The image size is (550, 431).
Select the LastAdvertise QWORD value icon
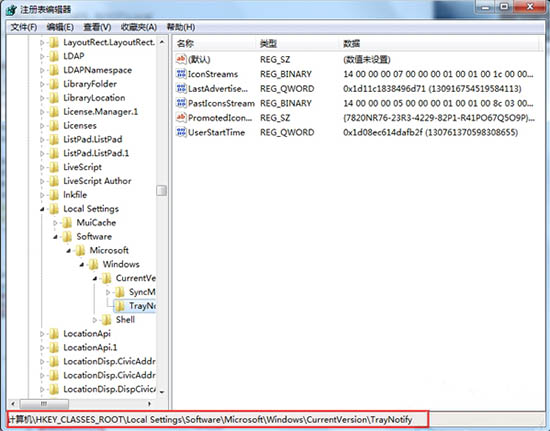pyautogui.click(x=181, y=88)
